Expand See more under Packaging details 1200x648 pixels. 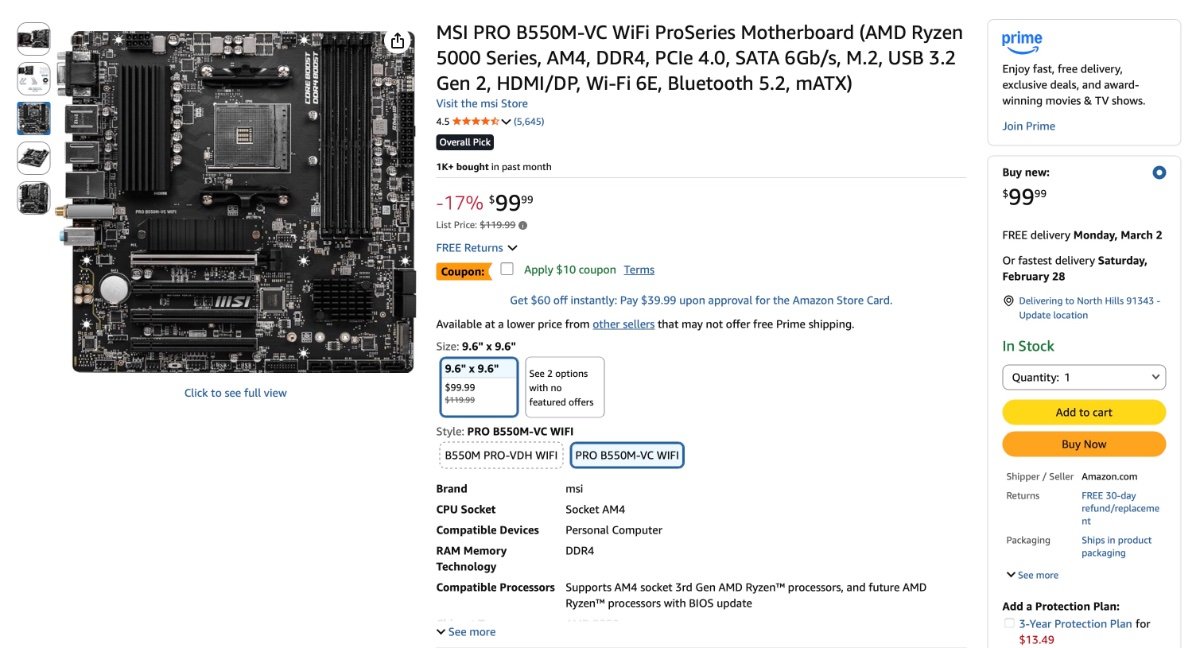[1032, 575]
